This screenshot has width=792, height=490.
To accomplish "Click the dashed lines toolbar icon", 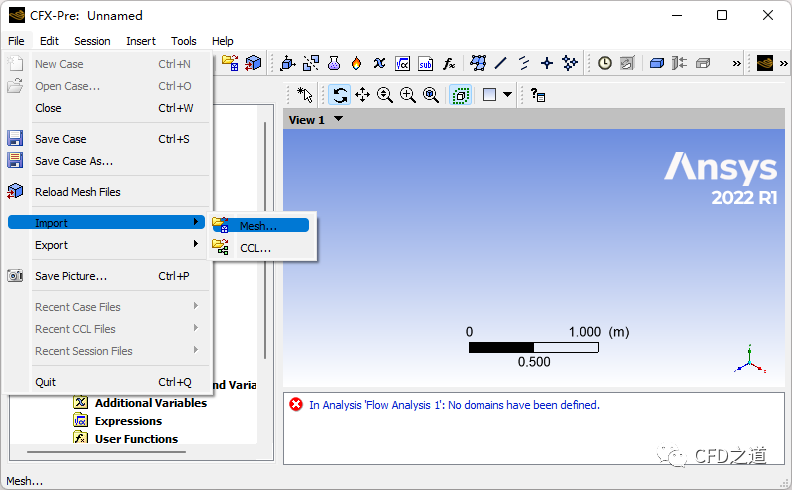I will click(x=524, y=63).
